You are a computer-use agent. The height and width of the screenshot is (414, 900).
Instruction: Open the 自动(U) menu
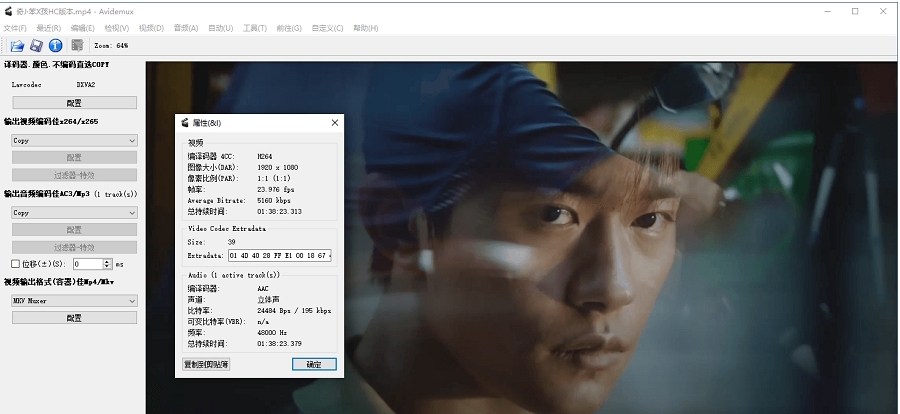point(220,28)
